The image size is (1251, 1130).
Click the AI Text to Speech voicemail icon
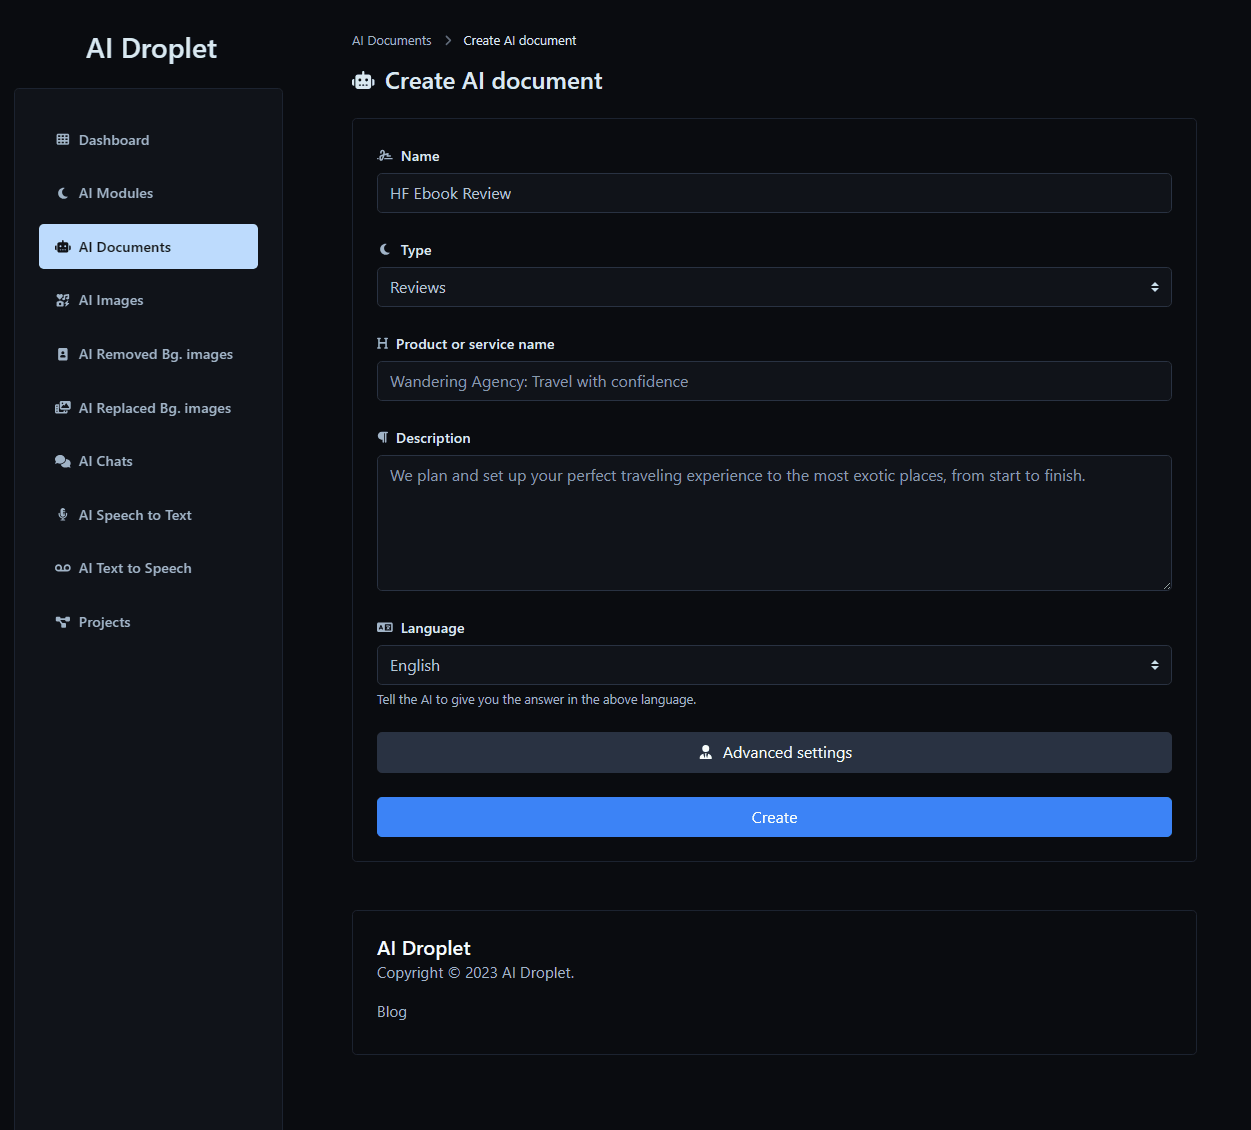[x=63, y=568]
